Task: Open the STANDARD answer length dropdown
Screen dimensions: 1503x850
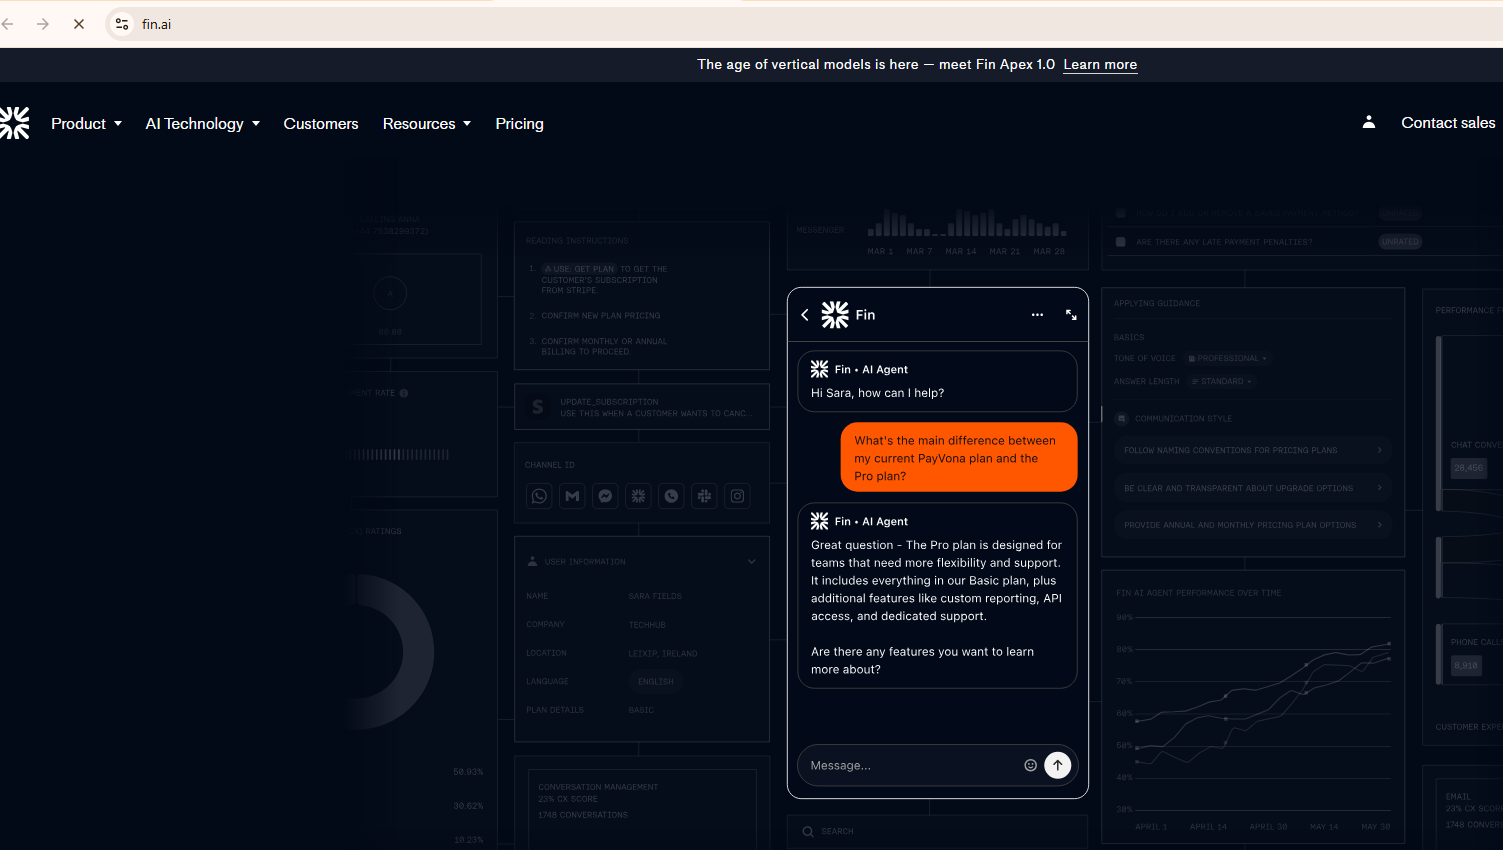Action: [x=1221, y=380]
